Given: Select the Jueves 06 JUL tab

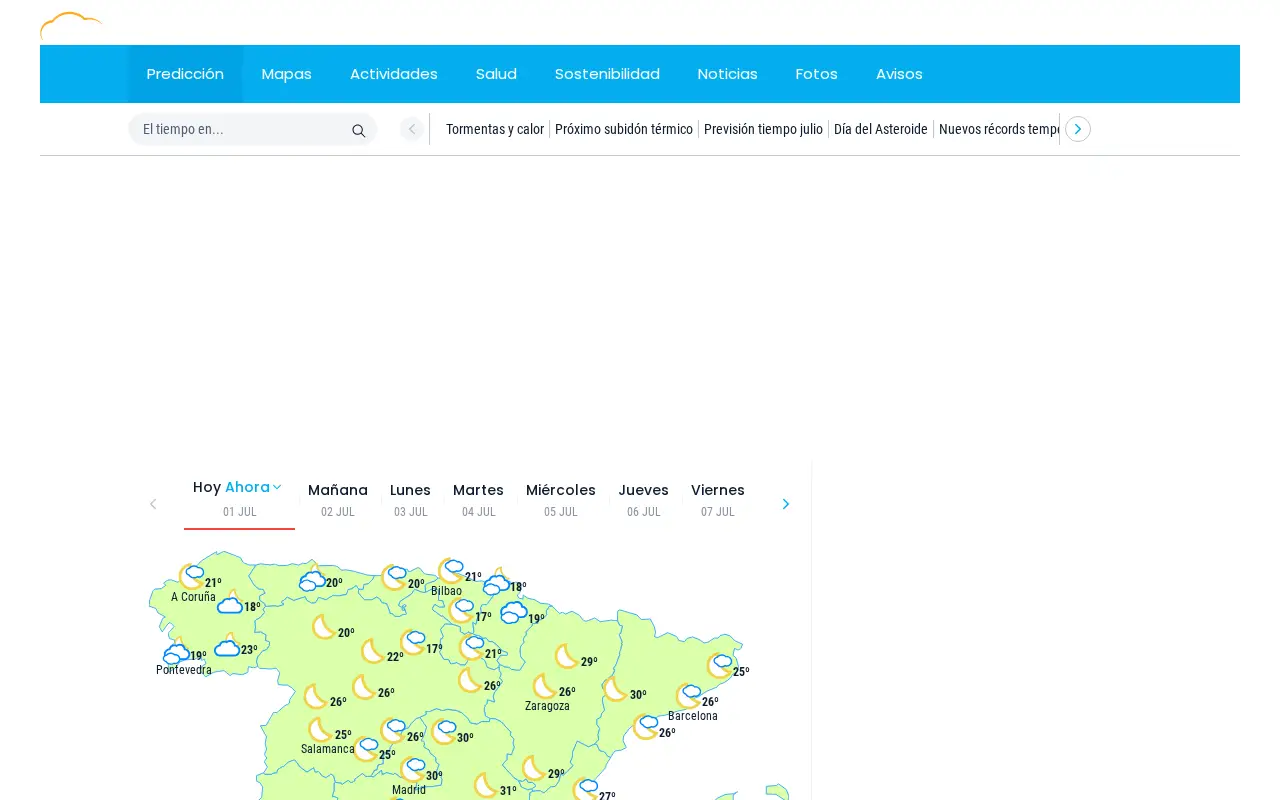Looking at the screenshot, I should click(x=643, y=499).
